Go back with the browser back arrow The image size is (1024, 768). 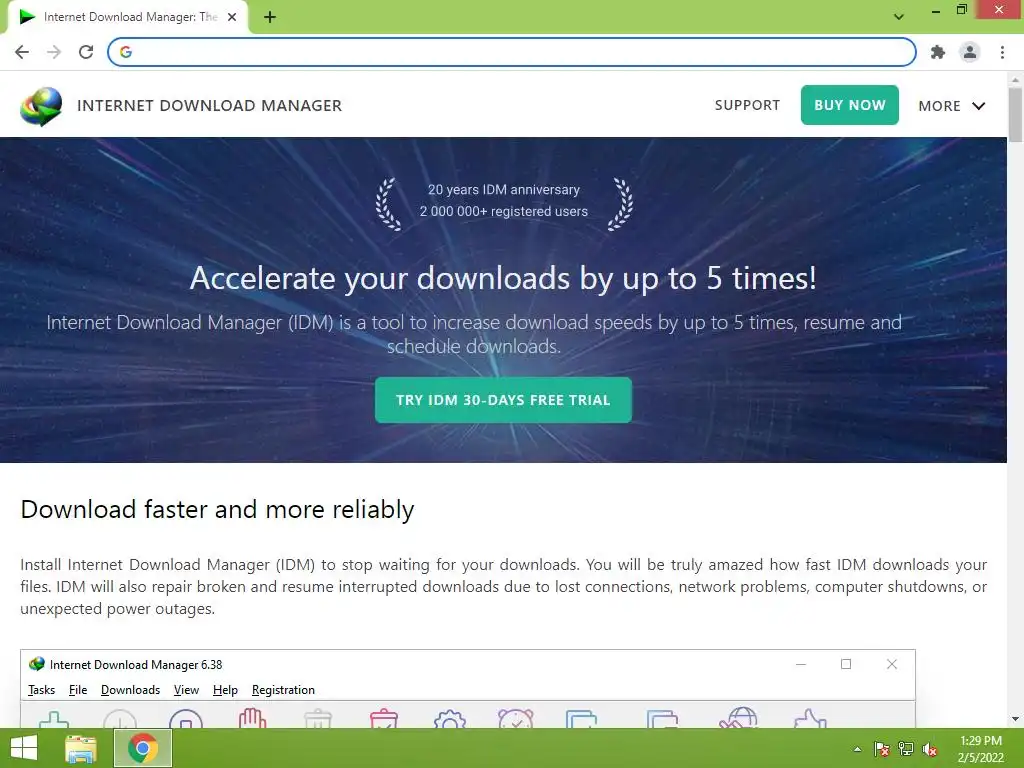[x=22, y=52]
